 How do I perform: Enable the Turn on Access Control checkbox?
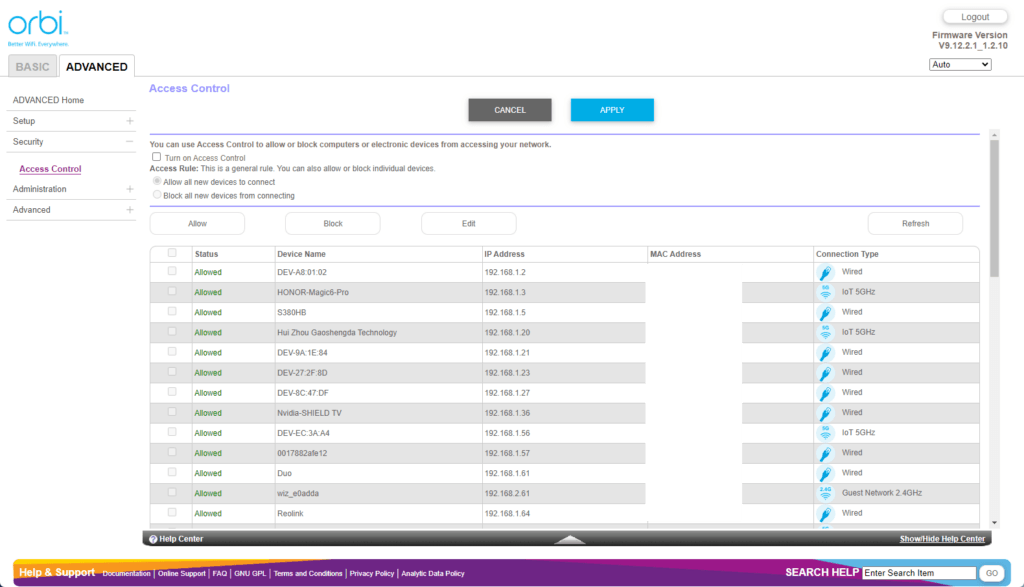point(156,157)
